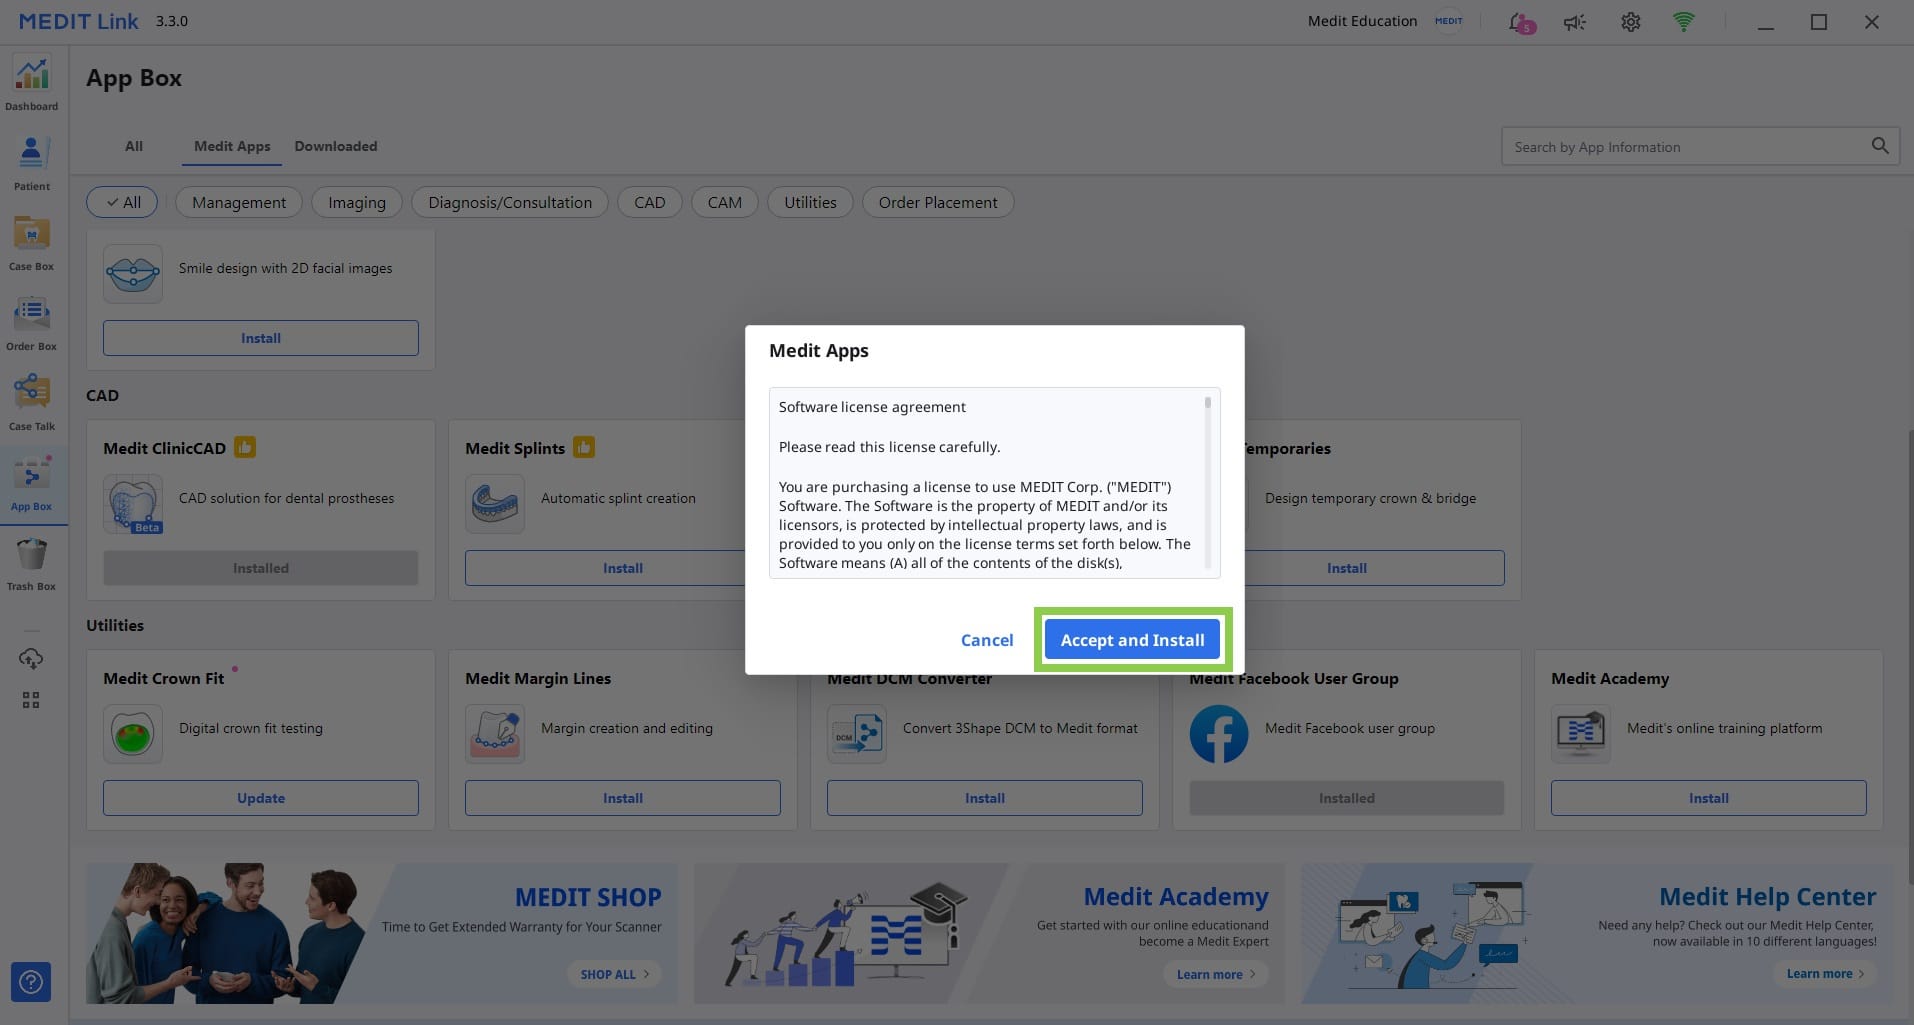Screen dimensions: 1914x1025
Task: Go to Case Box in sidebar
Action: pyautogui.click(x=32, y=243)
